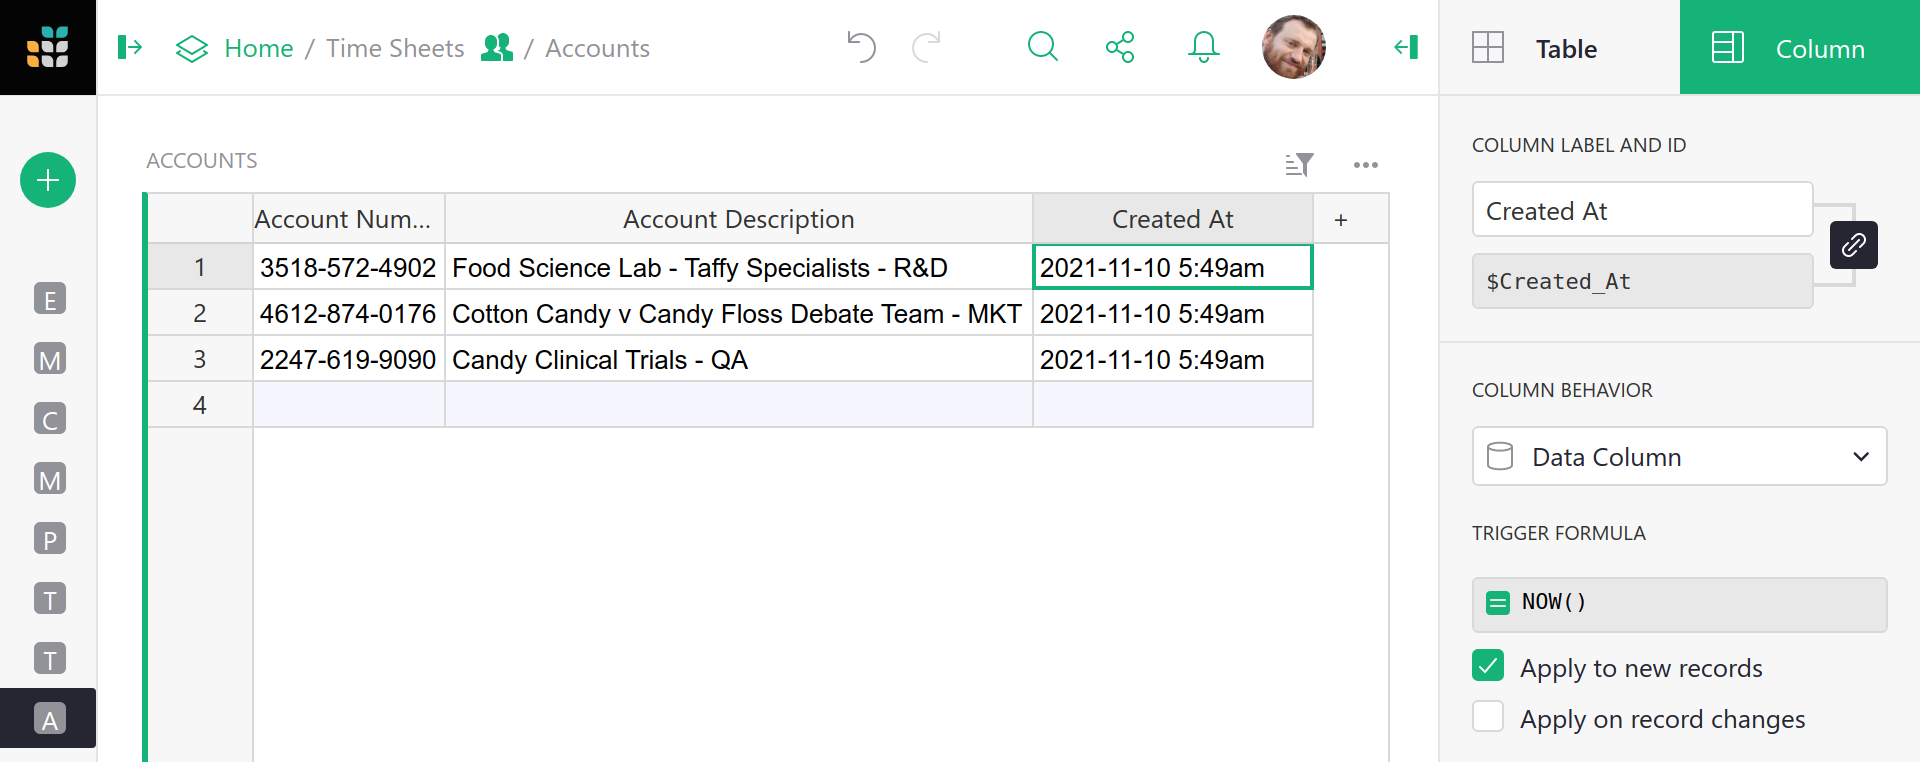
Task: Uncheck Apply to new records
Action: tap(1488, 666)
